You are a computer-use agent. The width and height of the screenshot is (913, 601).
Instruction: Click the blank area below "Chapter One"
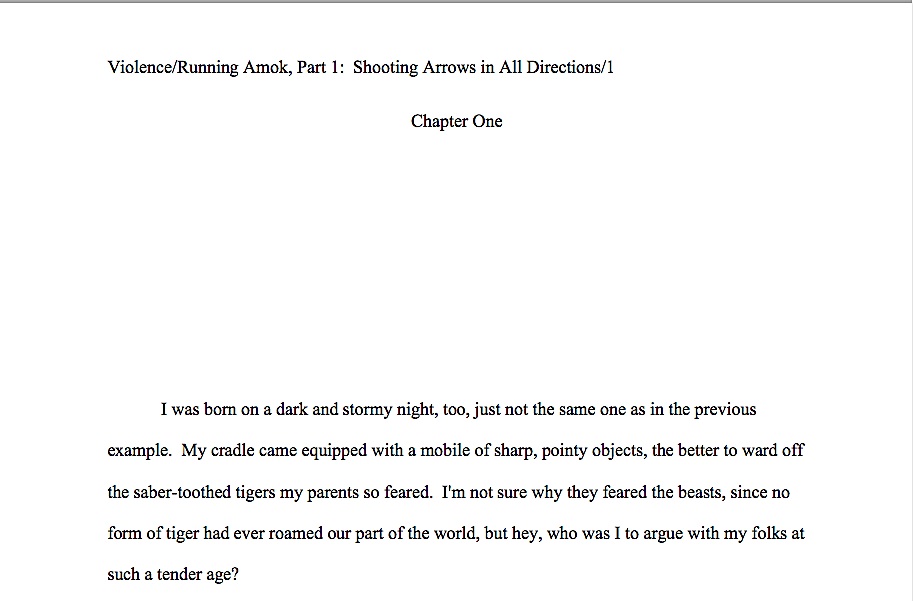pyautogui.click(x=456, y=256)
